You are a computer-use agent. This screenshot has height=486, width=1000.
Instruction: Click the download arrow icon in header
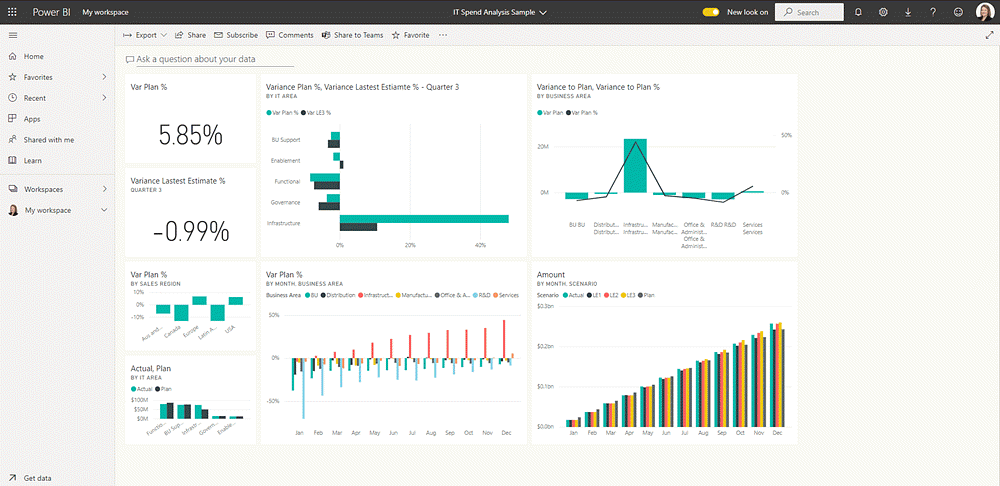(908, 12)
